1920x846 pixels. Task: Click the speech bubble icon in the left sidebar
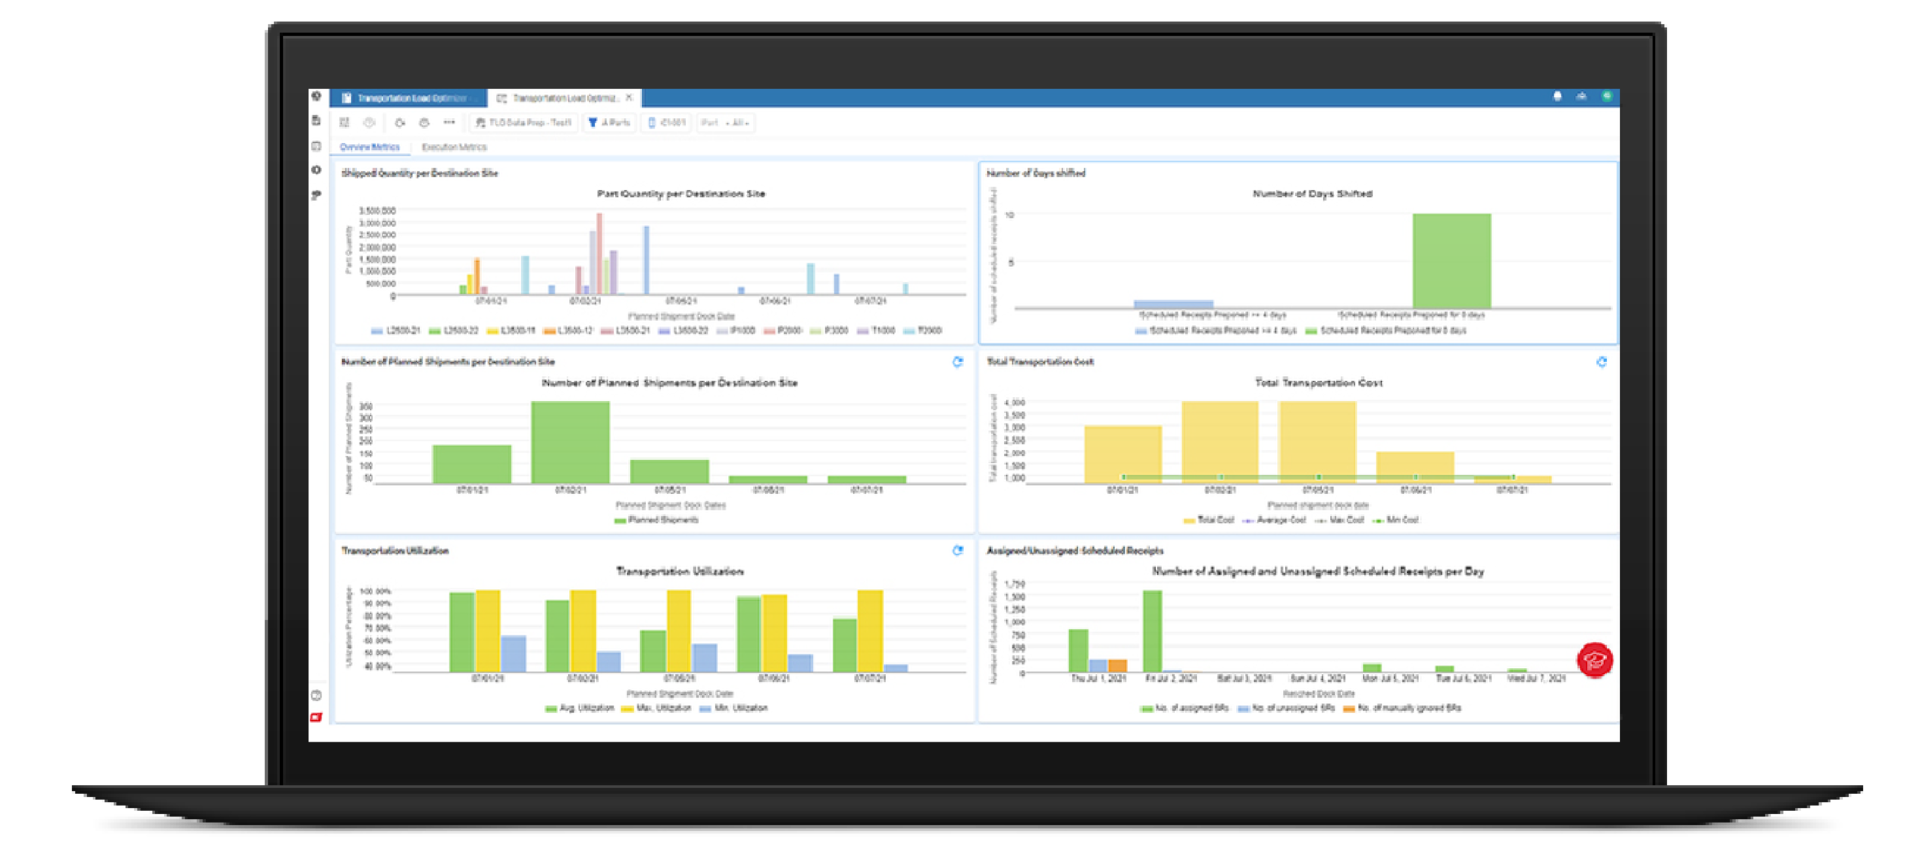316,195
